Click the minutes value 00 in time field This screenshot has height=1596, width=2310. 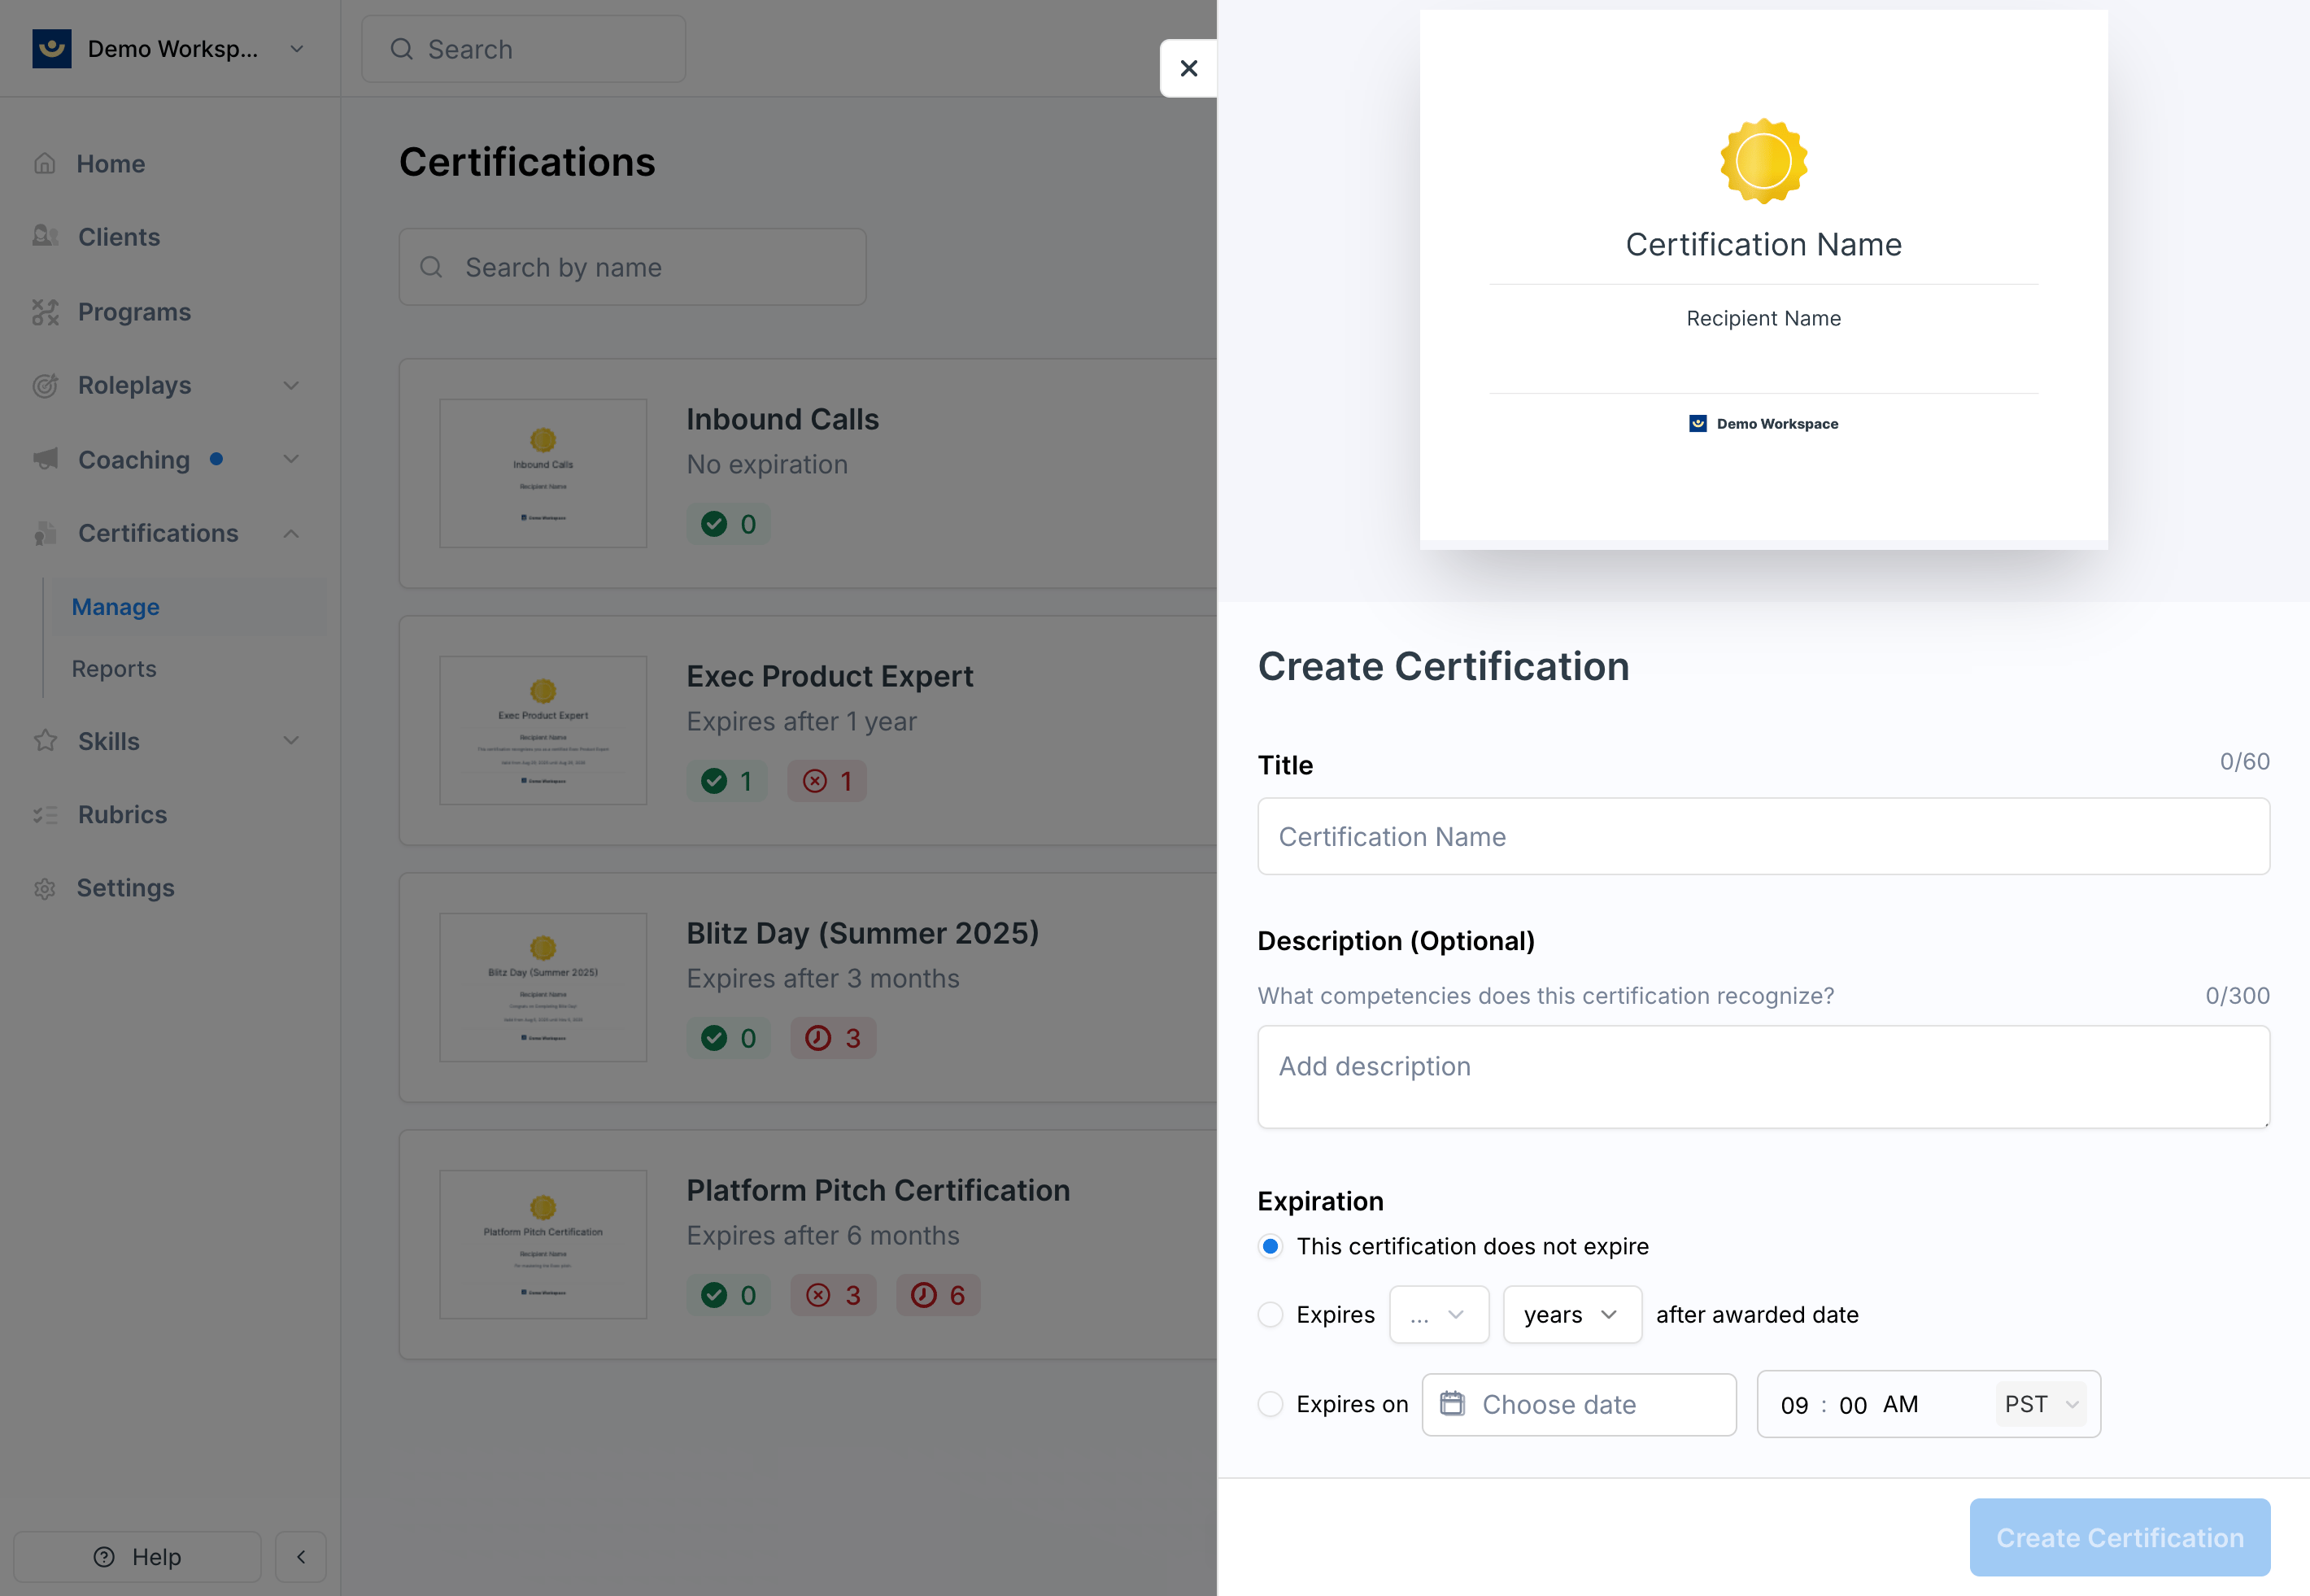tap(1852, 1405)
